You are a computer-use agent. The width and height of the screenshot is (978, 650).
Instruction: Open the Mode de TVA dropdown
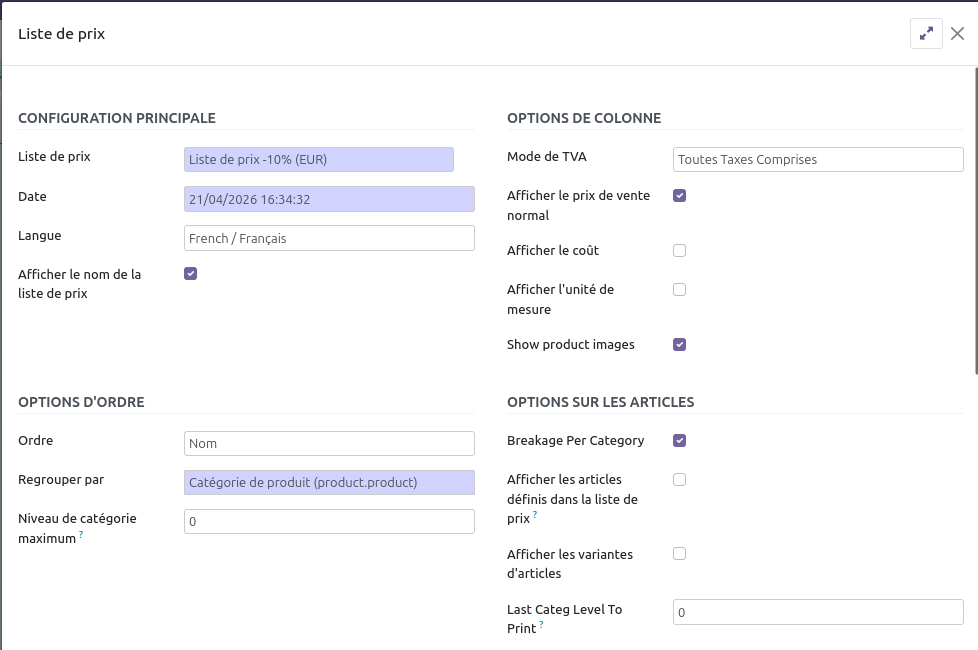(x=817, y=160)
